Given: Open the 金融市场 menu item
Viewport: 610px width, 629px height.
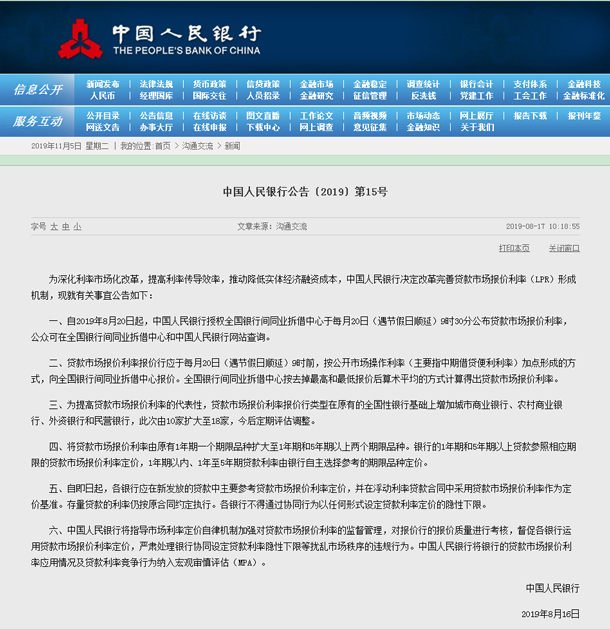Looking at the screenshot, I should coord(316,84).
